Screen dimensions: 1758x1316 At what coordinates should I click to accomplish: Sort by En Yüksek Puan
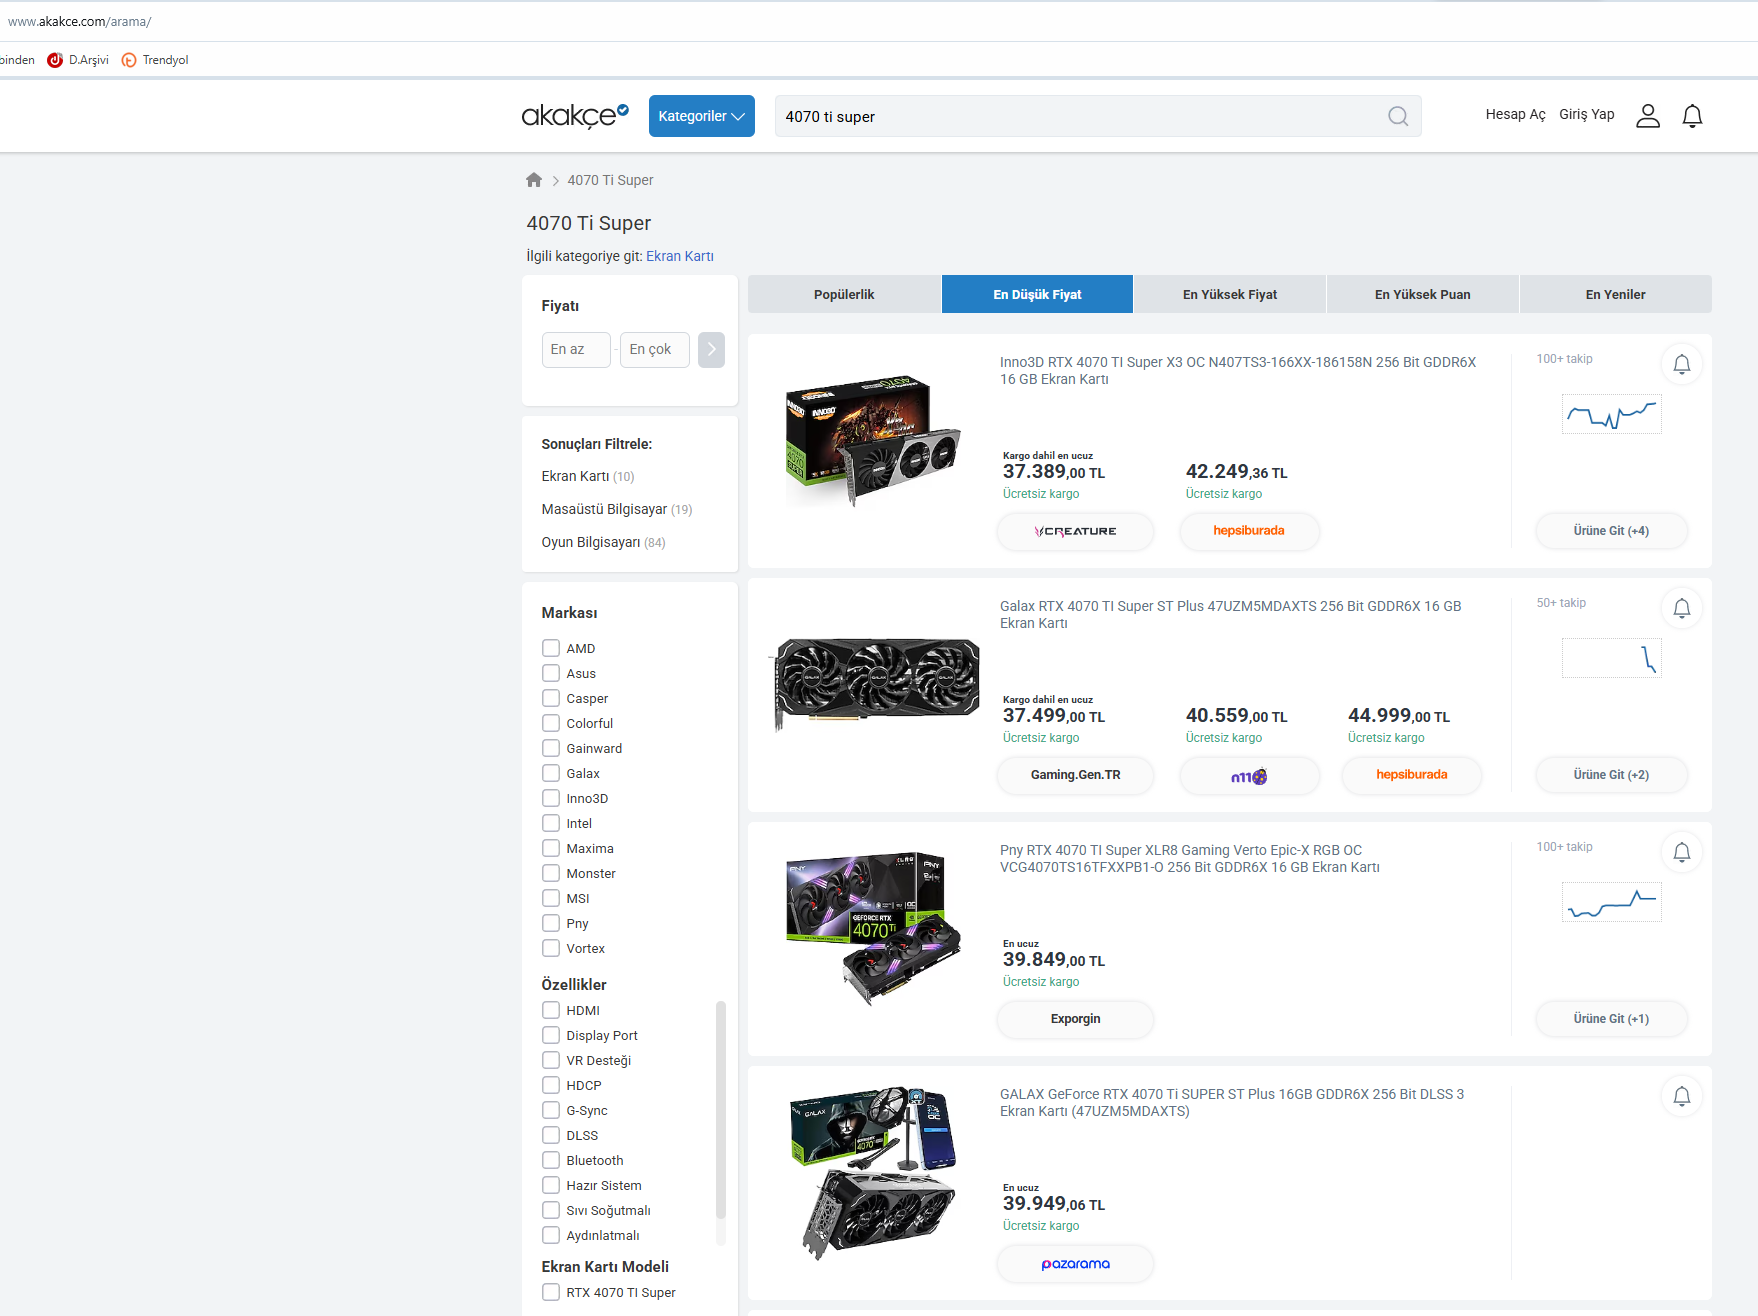1422,294
